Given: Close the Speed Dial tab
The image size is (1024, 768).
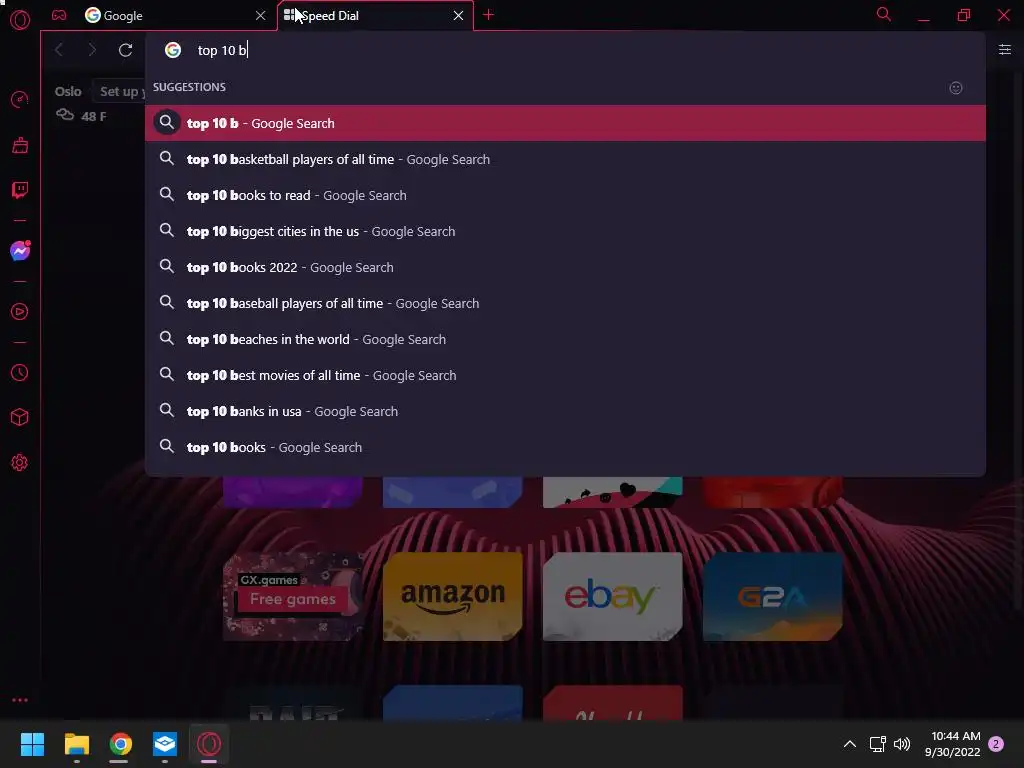Looking at the screenshot, I should click(458, 15).
